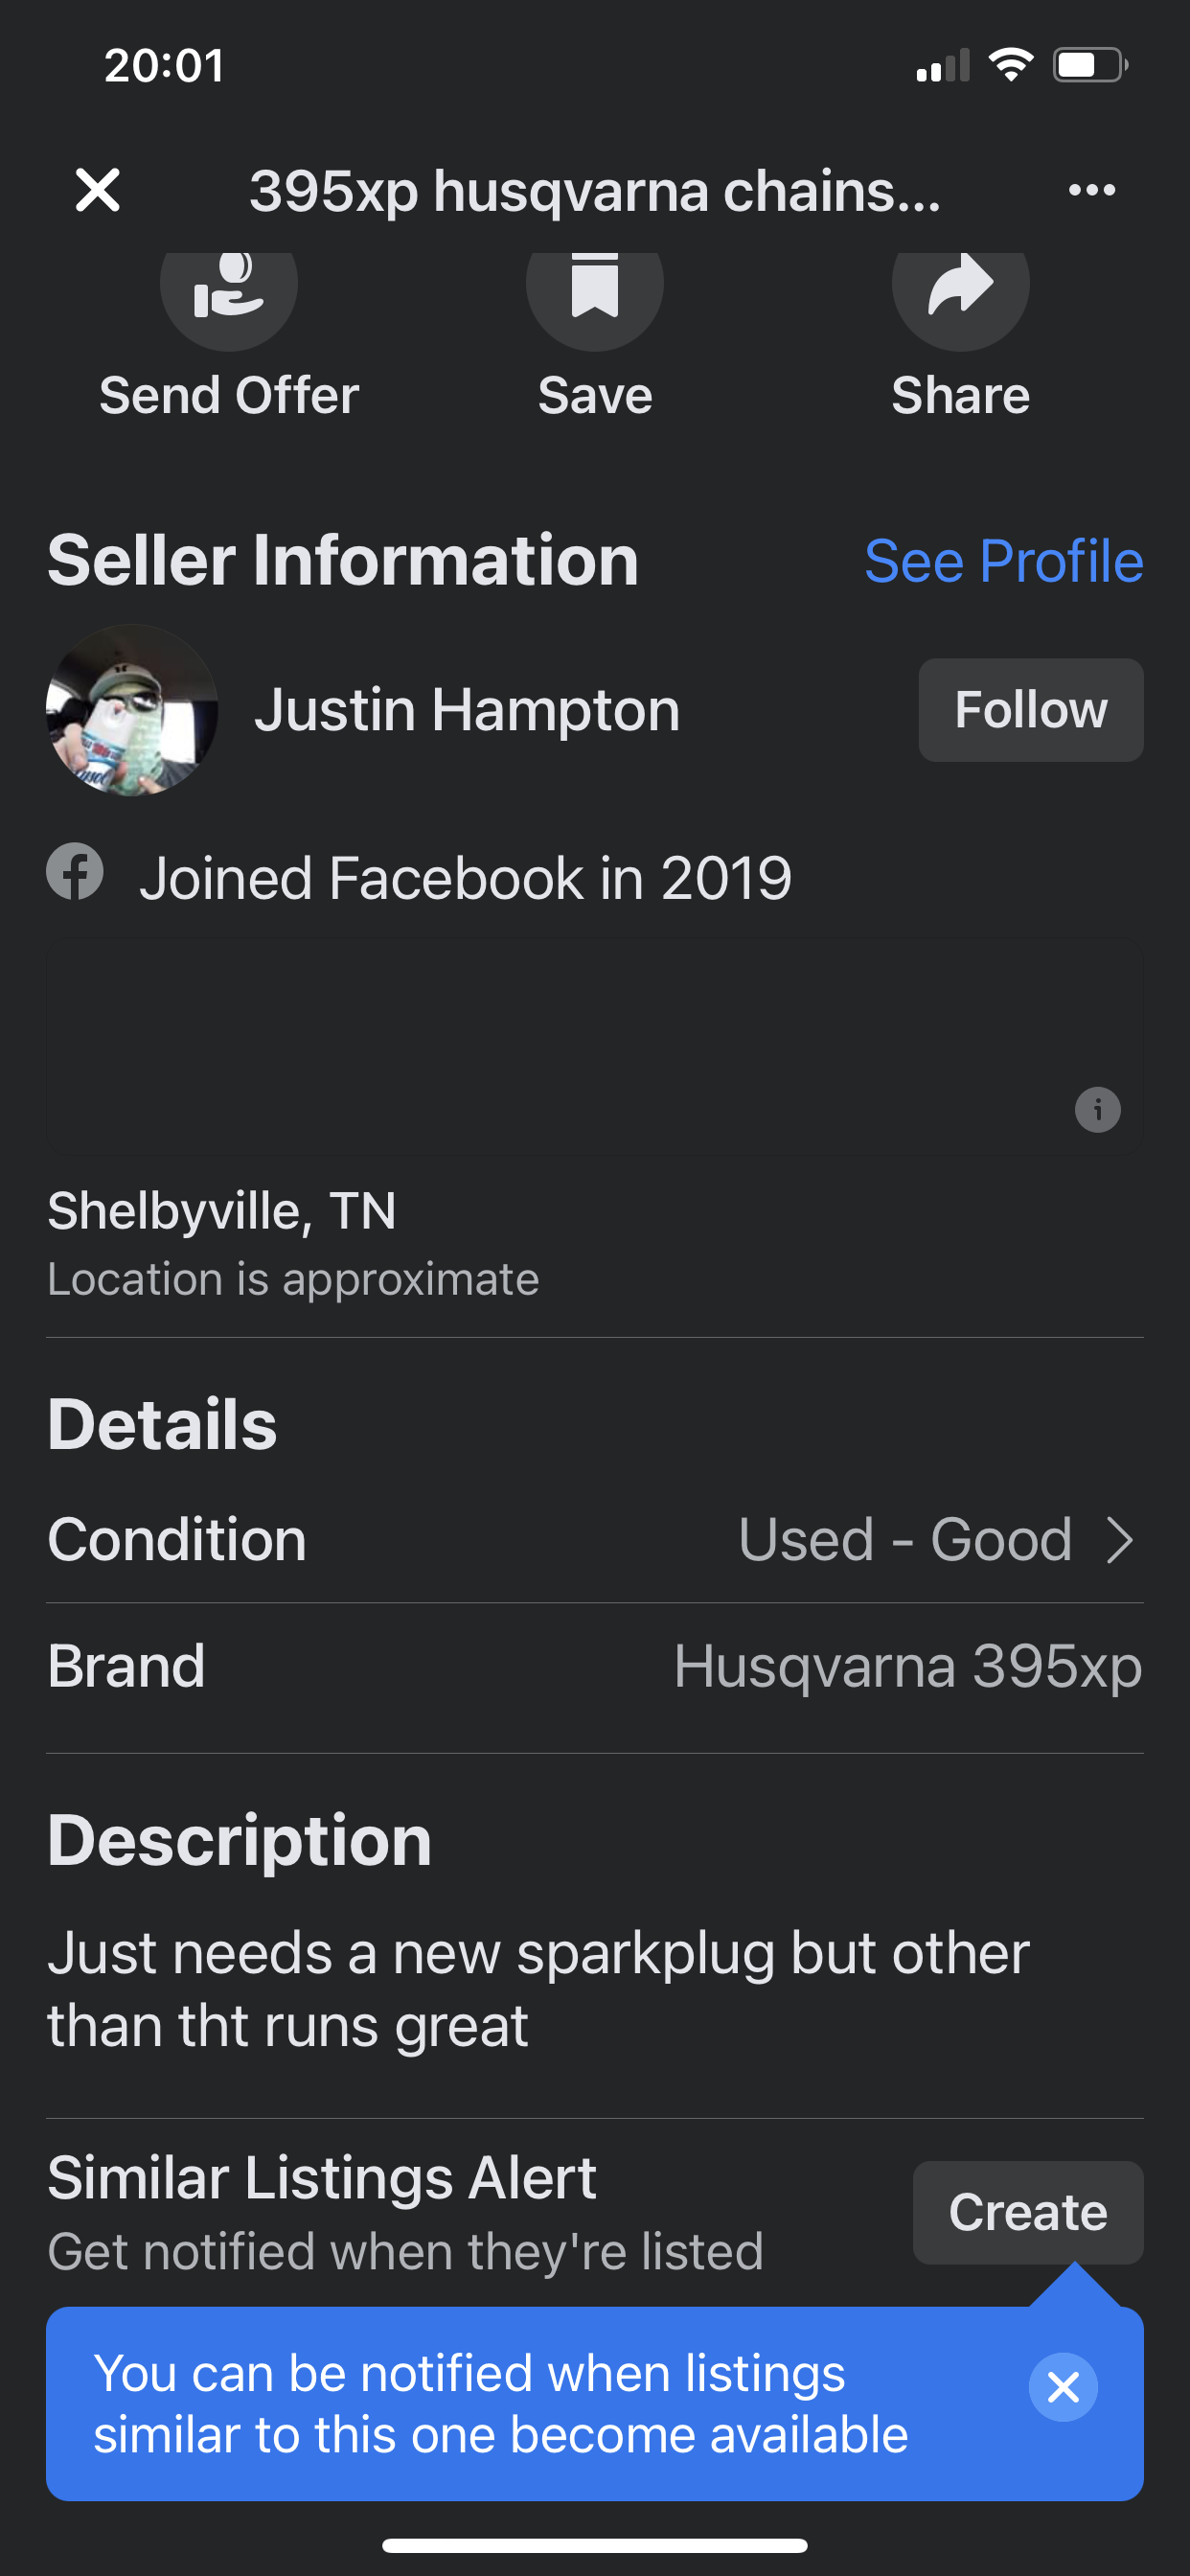
Task: Tap the seller name Justin Hampton
Action: [x=467, y=710]
